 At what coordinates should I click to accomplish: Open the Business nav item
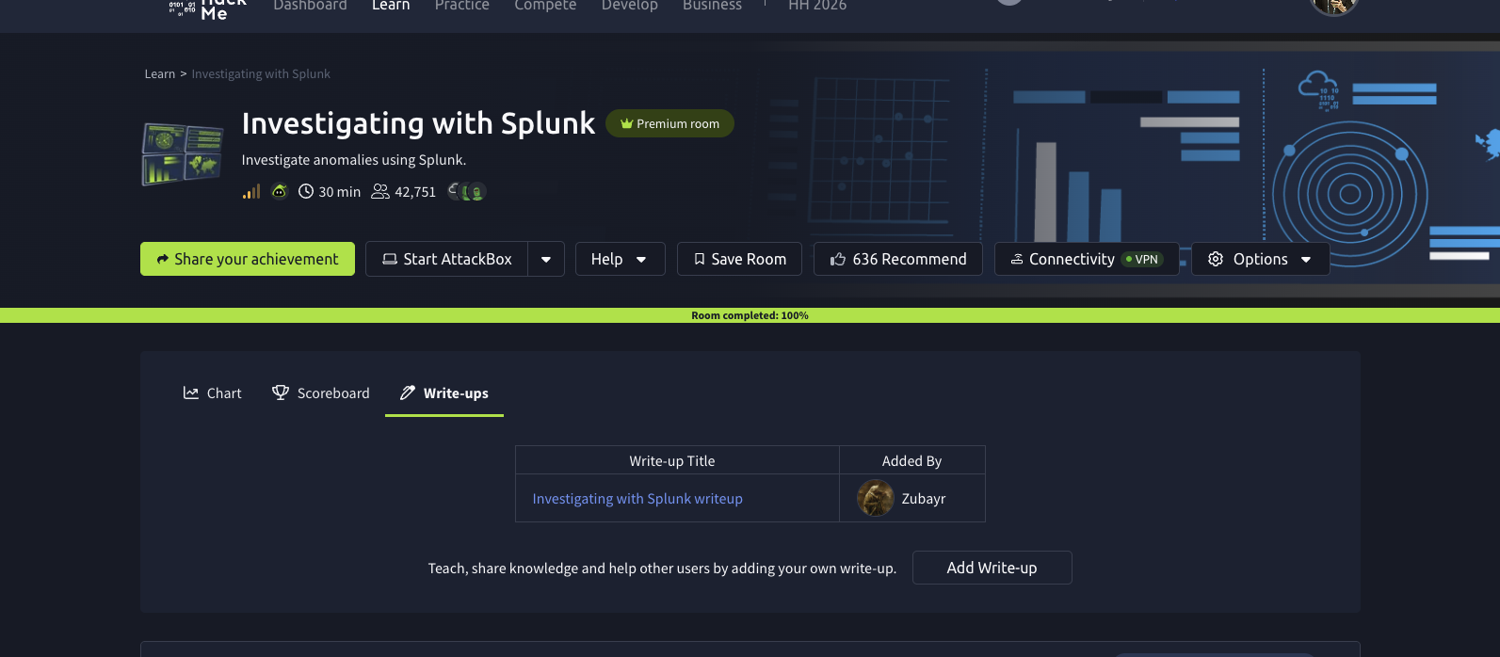pos(712,6)
